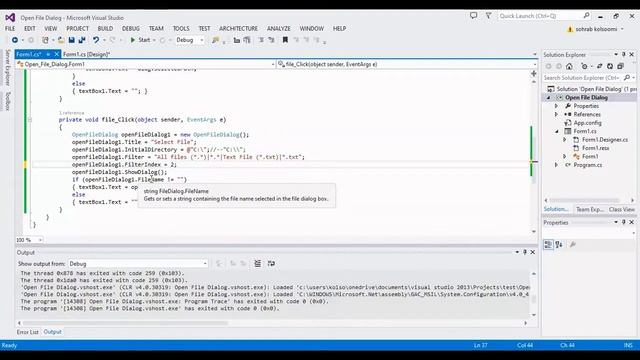
Task: Open the feedback speech-bubble icon
Action: pos(473,16)
